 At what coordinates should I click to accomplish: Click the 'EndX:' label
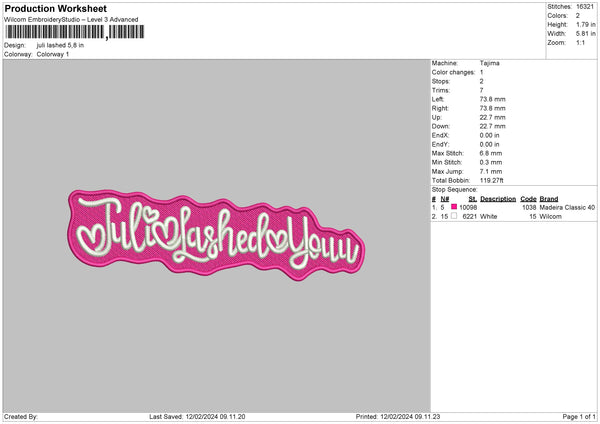pos(440,135)
